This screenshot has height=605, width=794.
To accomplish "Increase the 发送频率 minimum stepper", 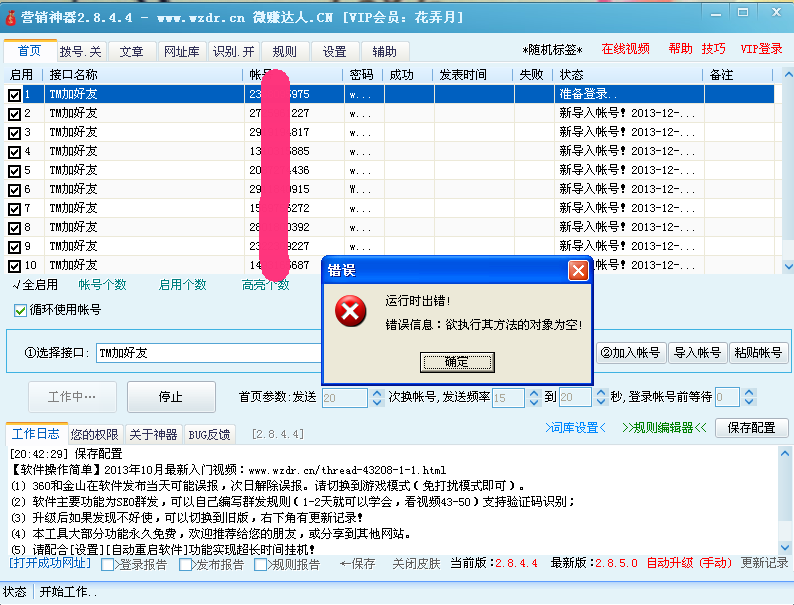I will pos(534,393).
